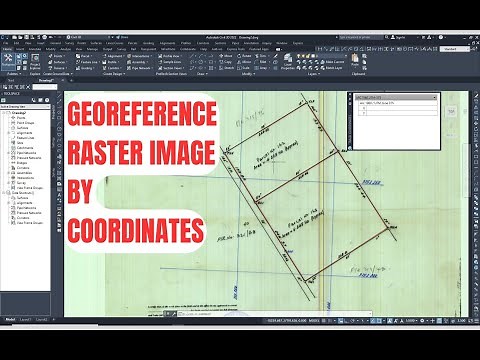Open the Feature Line ribbon dropdown
Screen dimensions: 480x360
coord(87,62)
